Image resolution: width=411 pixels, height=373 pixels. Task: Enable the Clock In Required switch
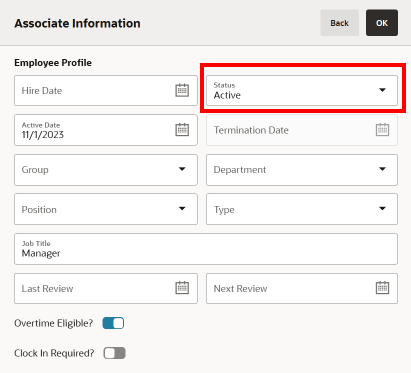114,353
